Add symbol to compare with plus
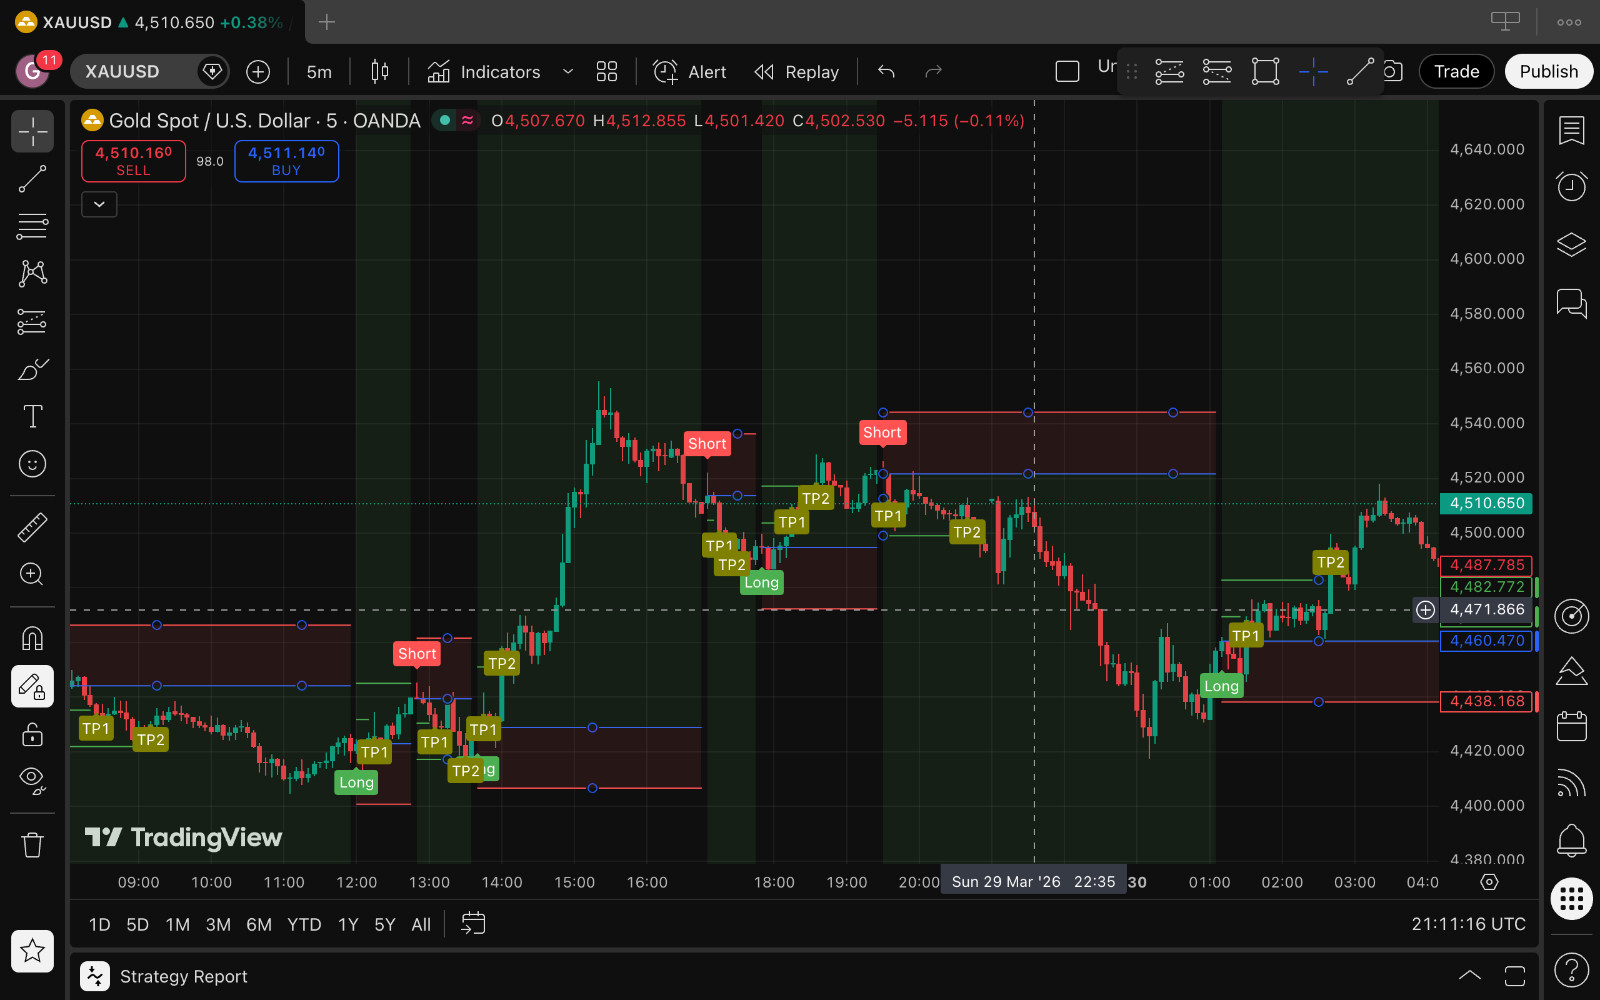 [x=258, y=72]
